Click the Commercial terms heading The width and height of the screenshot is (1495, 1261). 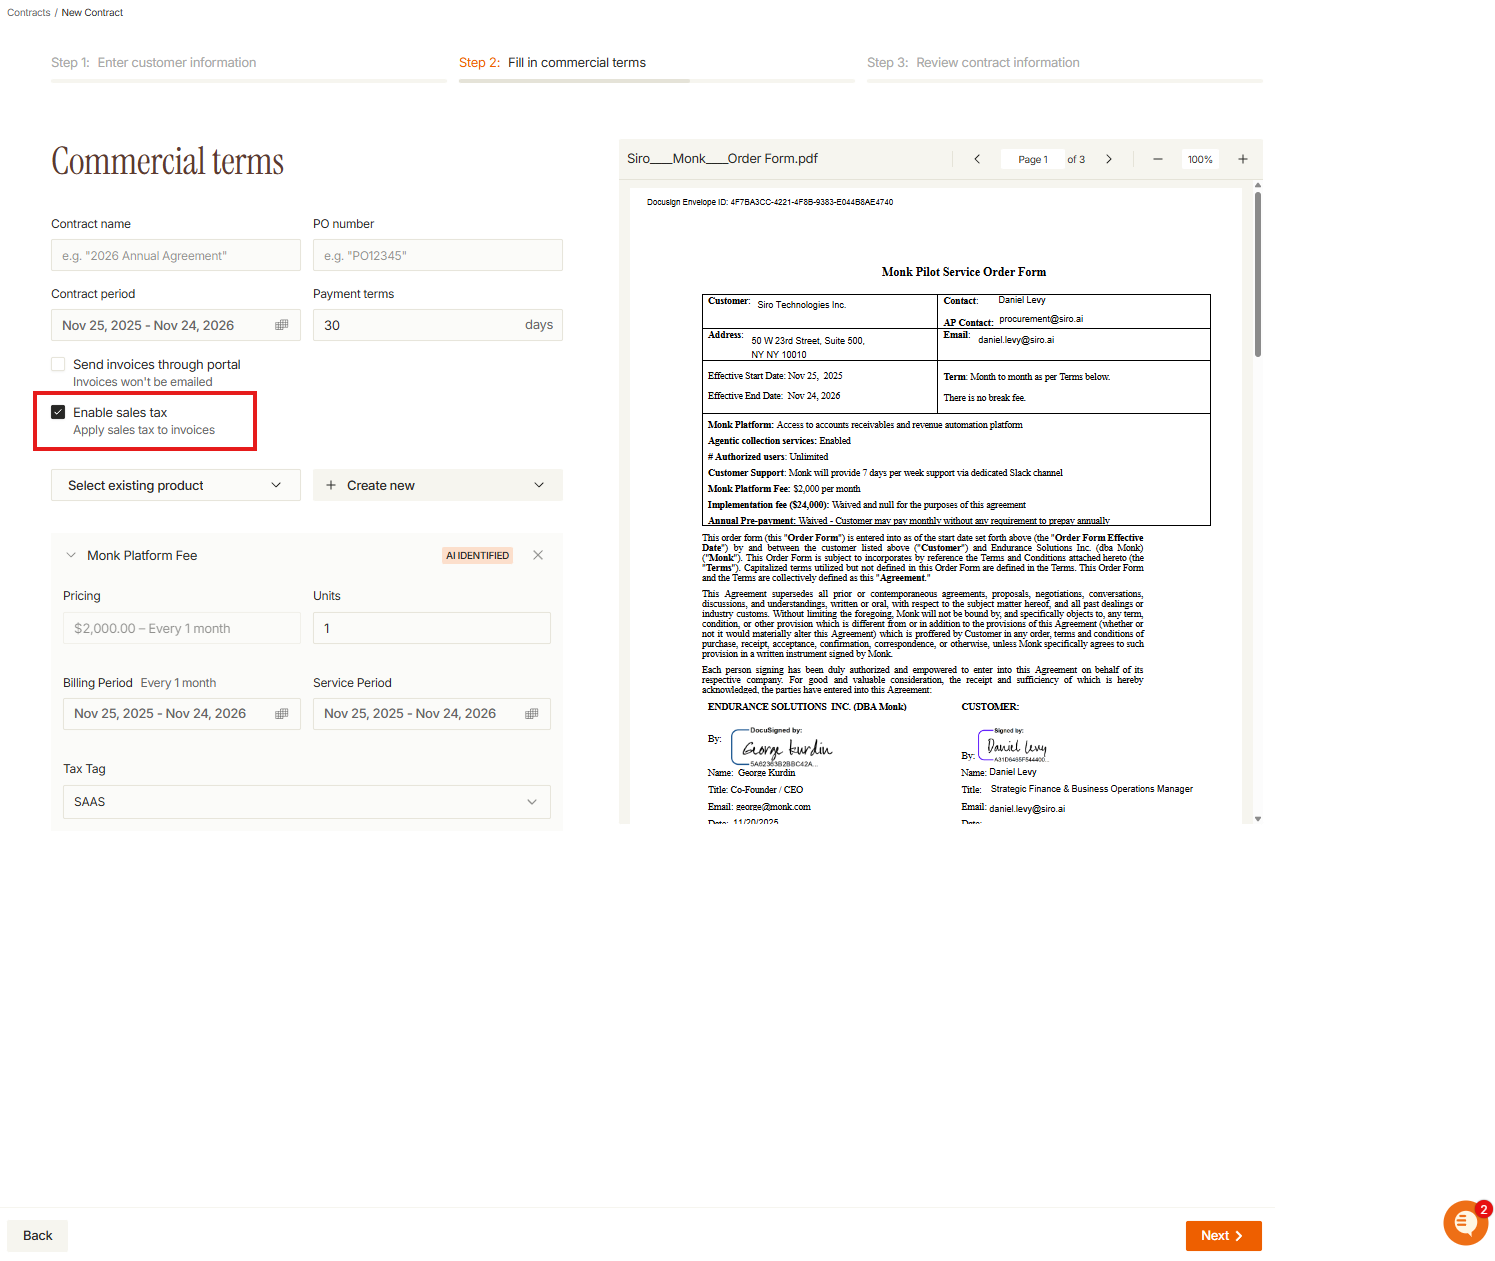coord(168,161)
